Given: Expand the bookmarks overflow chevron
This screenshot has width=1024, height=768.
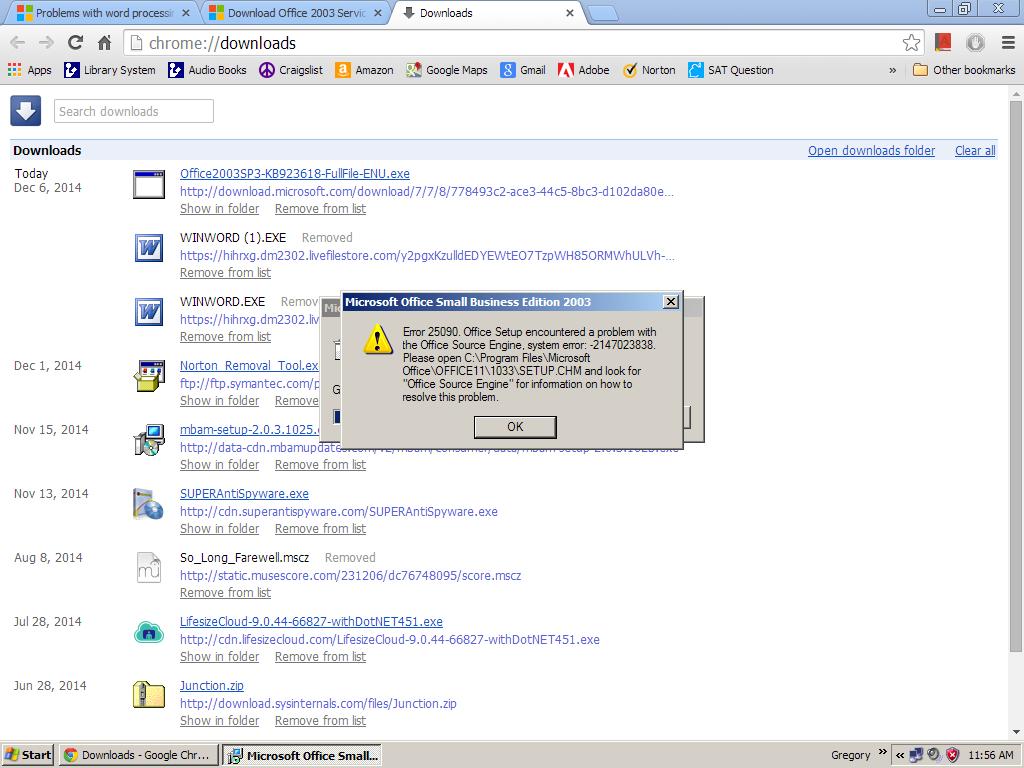Looking at the screenshot, I should point(893,70).
